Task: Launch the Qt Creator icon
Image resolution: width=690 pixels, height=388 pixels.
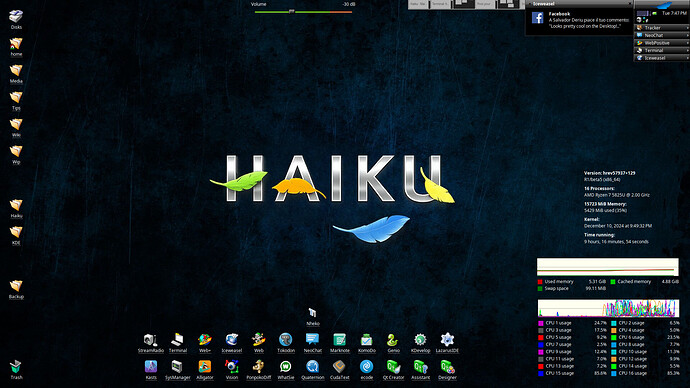Action: tap(393, 366)
